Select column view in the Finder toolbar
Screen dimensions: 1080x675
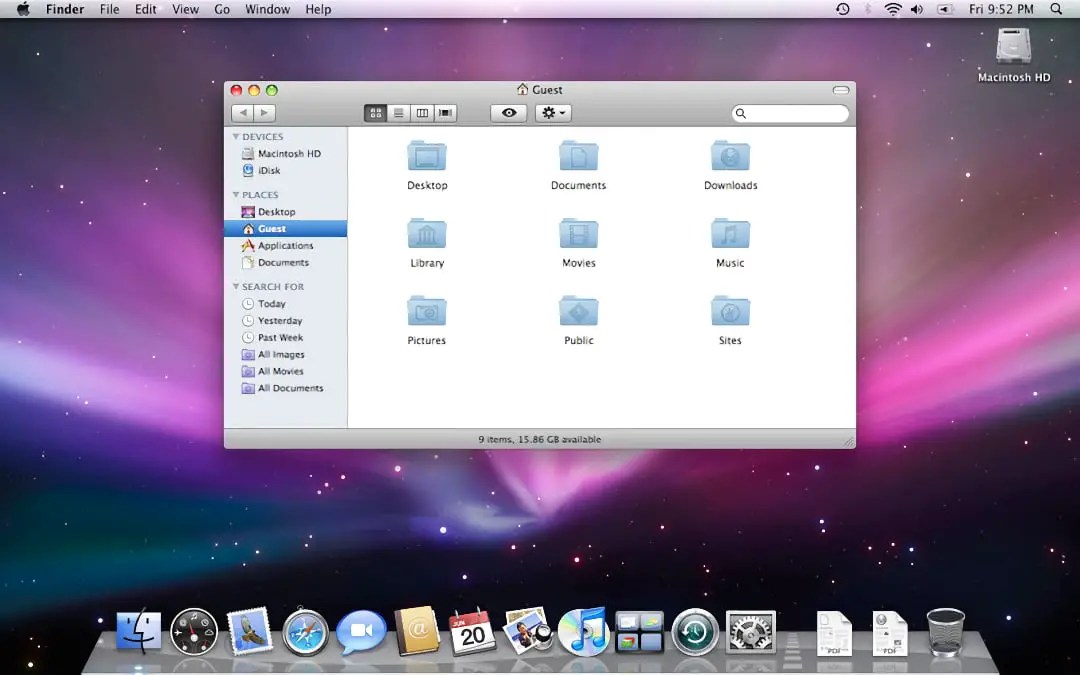point(421,112)
